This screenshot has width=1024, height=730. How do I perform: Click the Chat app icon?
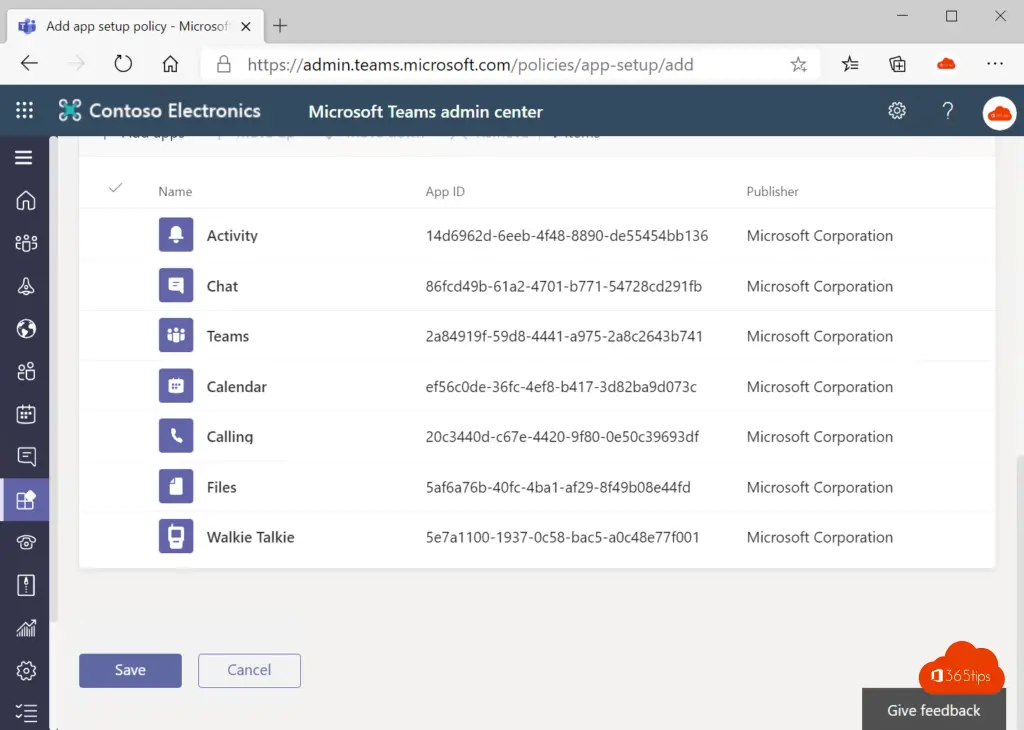point(176,285)
